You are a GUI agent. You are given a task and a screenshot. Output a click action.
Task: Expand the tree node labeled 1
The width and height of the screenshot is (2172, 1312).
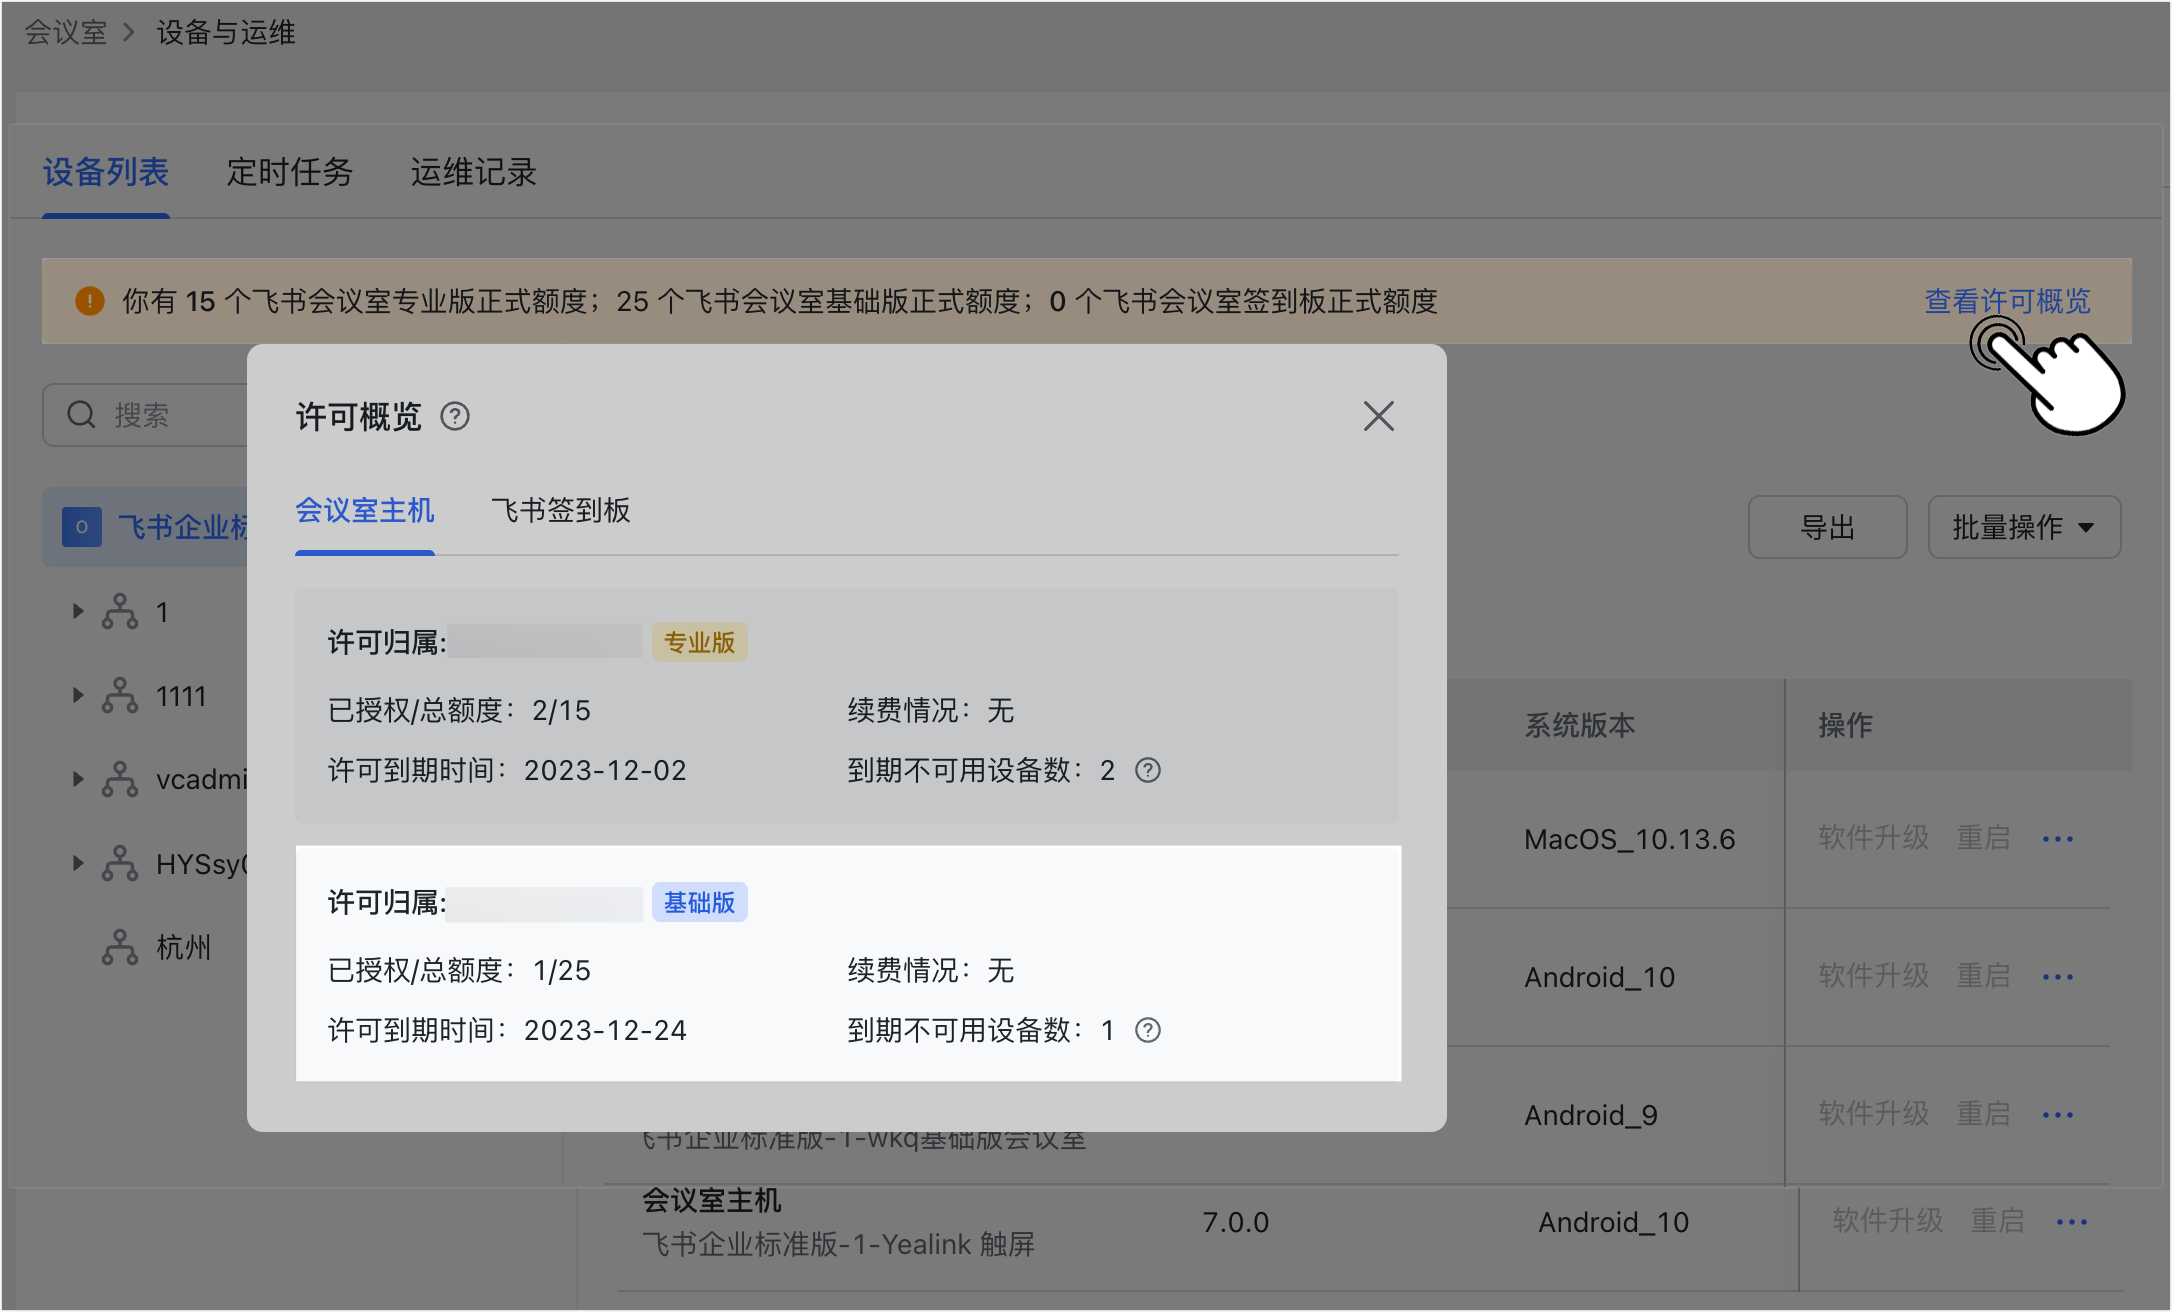(x=78, y=611)
